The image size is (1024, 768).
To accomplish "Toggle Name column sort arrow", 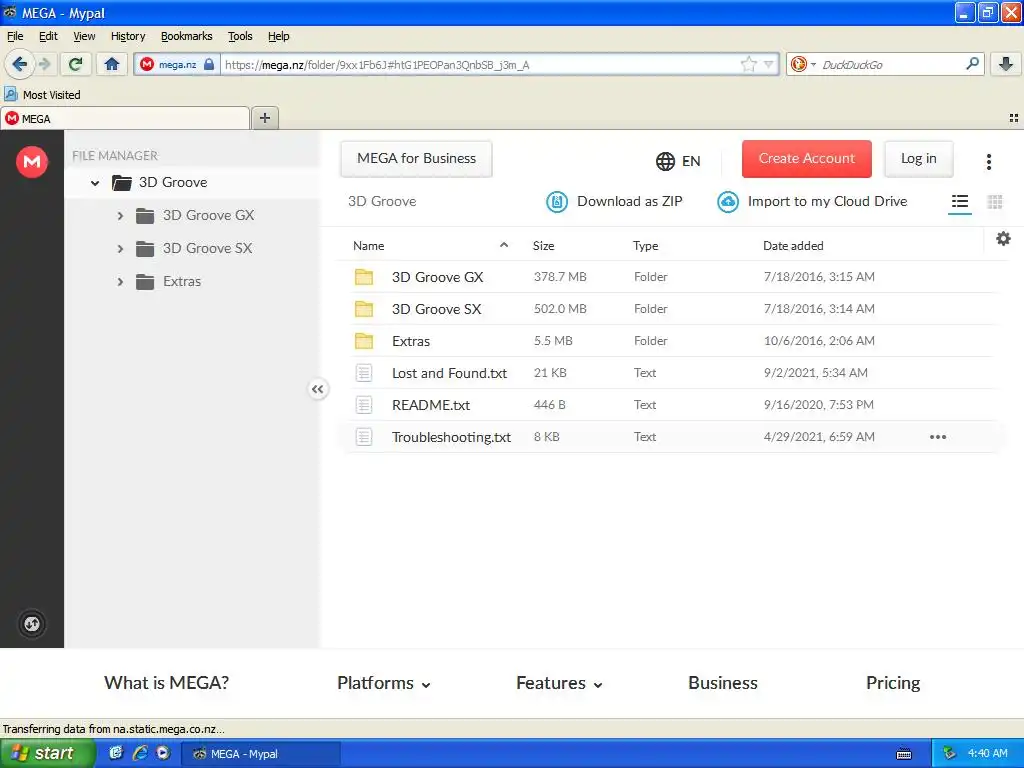I will point(504,246).
